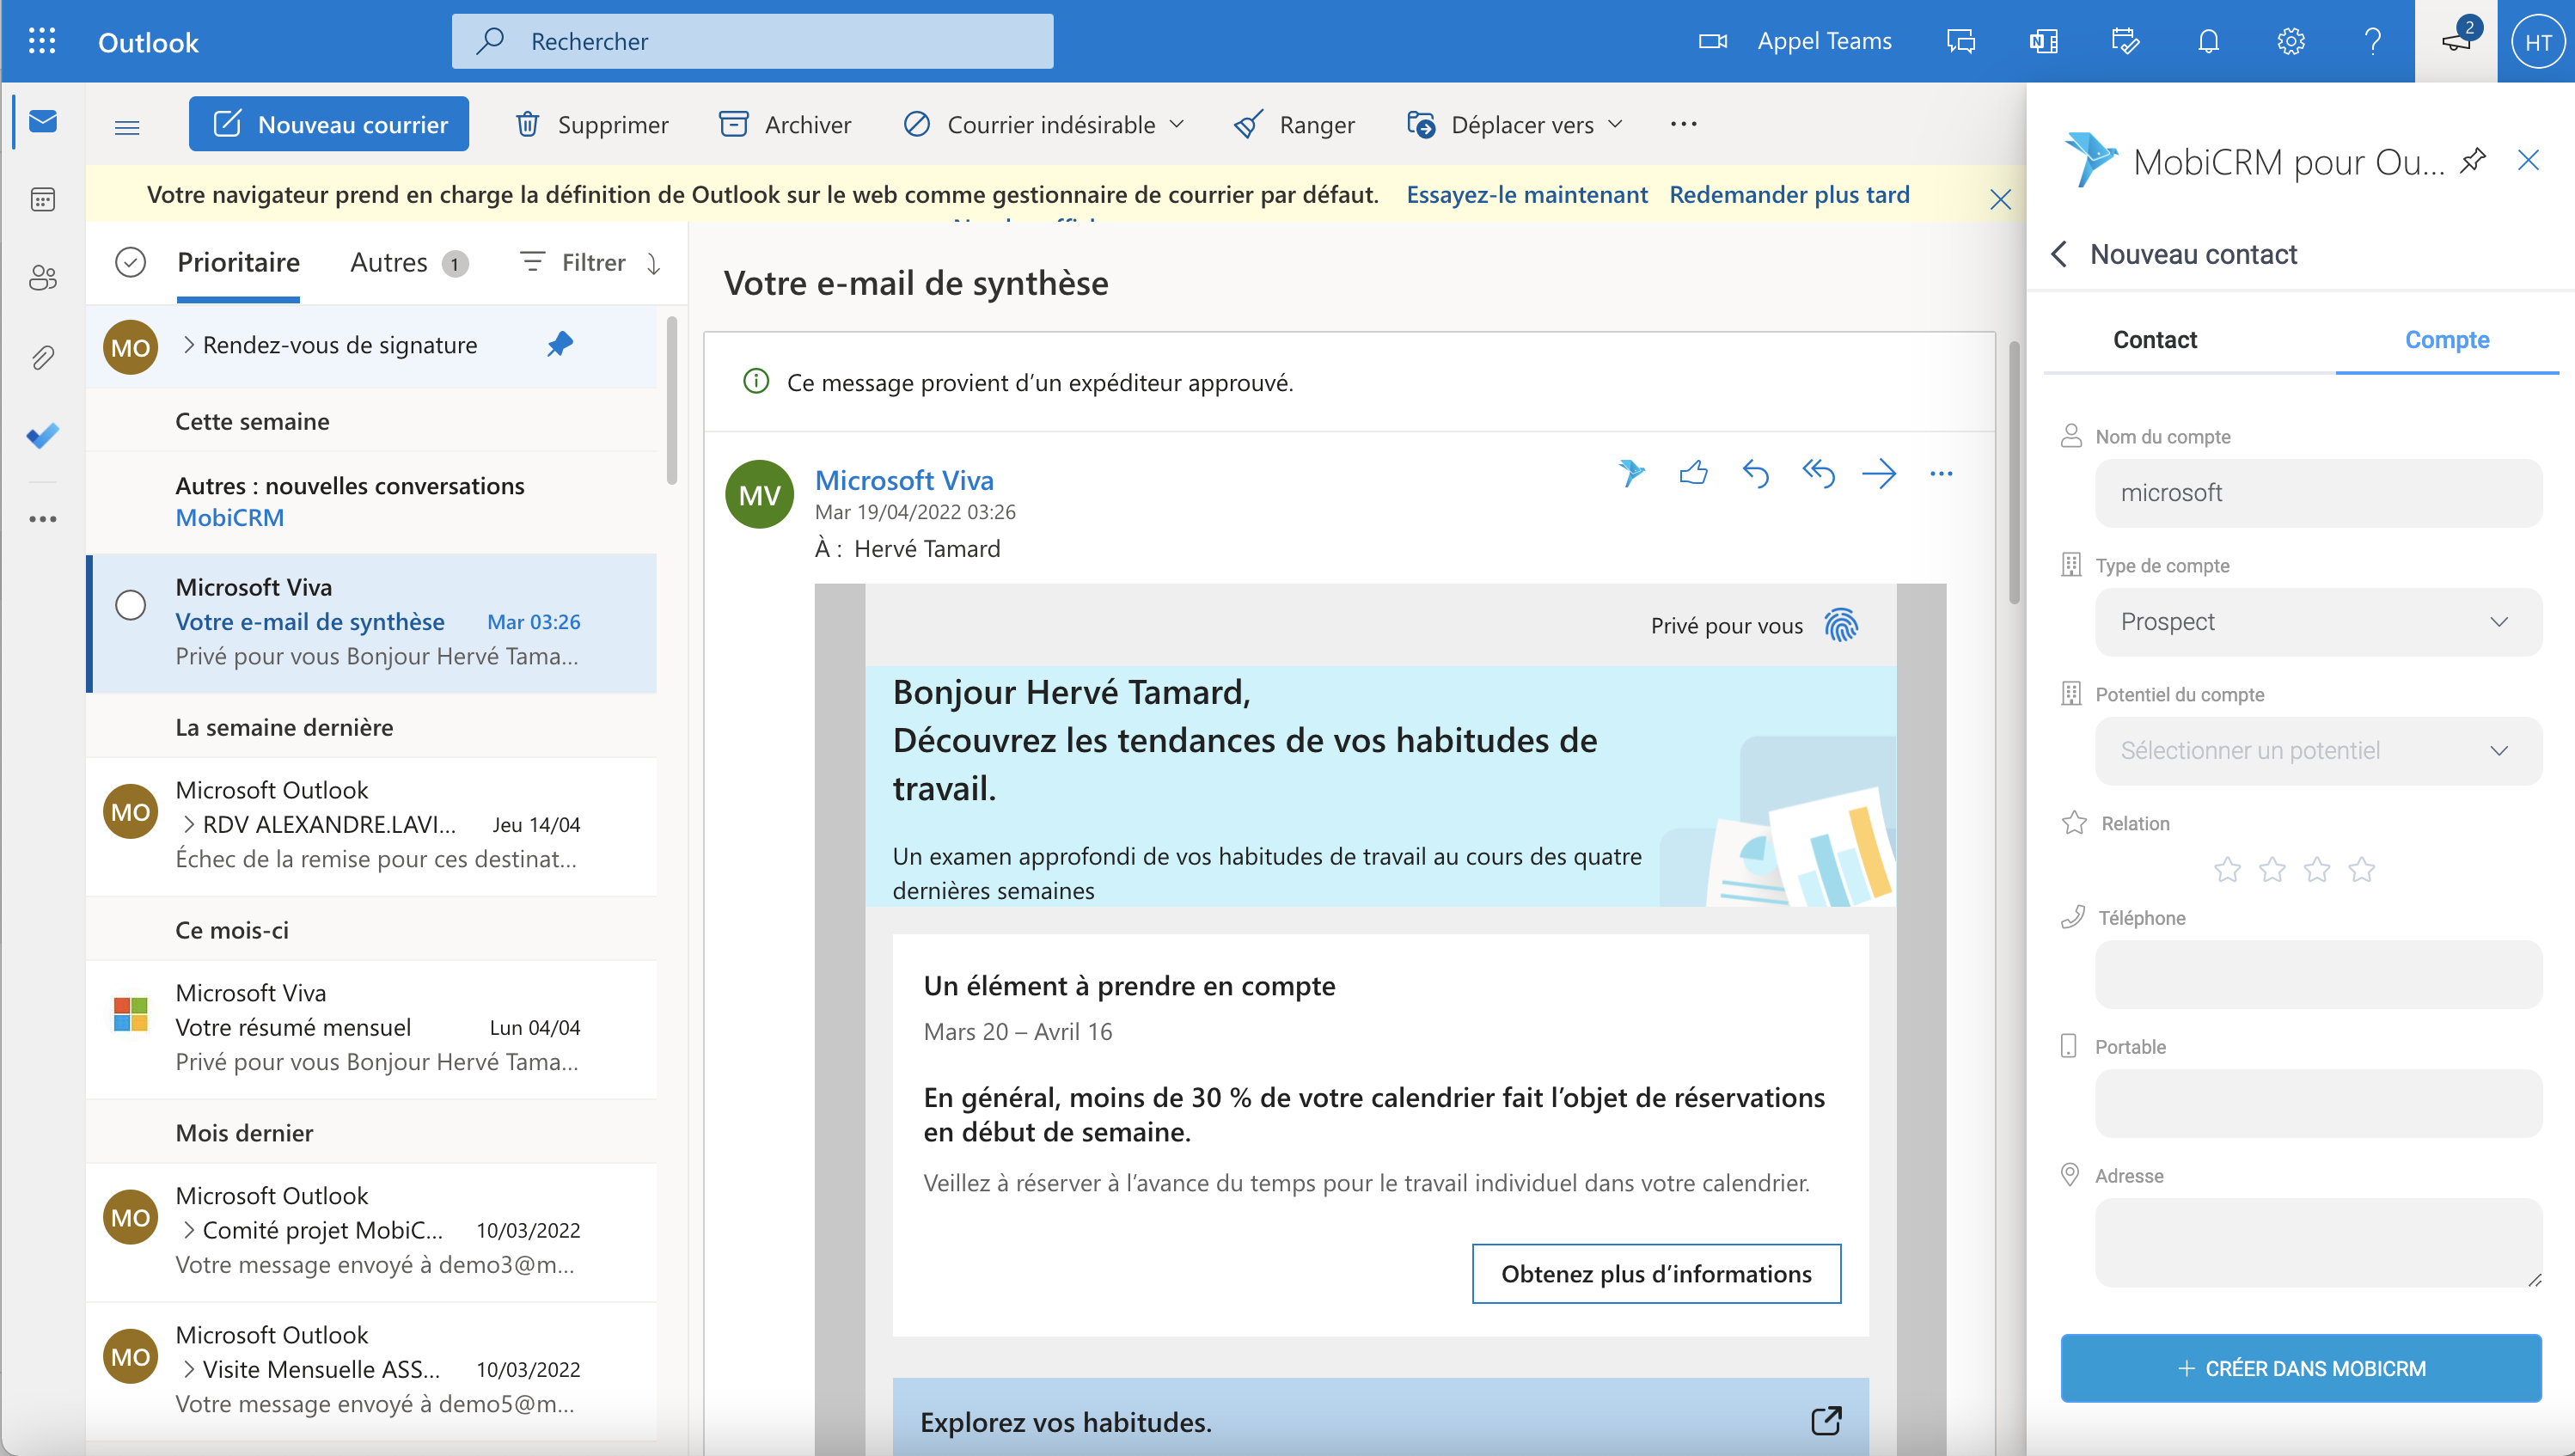Open the notifications bell icon
Viewport: 2575px width, 1456px height.
point(2208,41)
